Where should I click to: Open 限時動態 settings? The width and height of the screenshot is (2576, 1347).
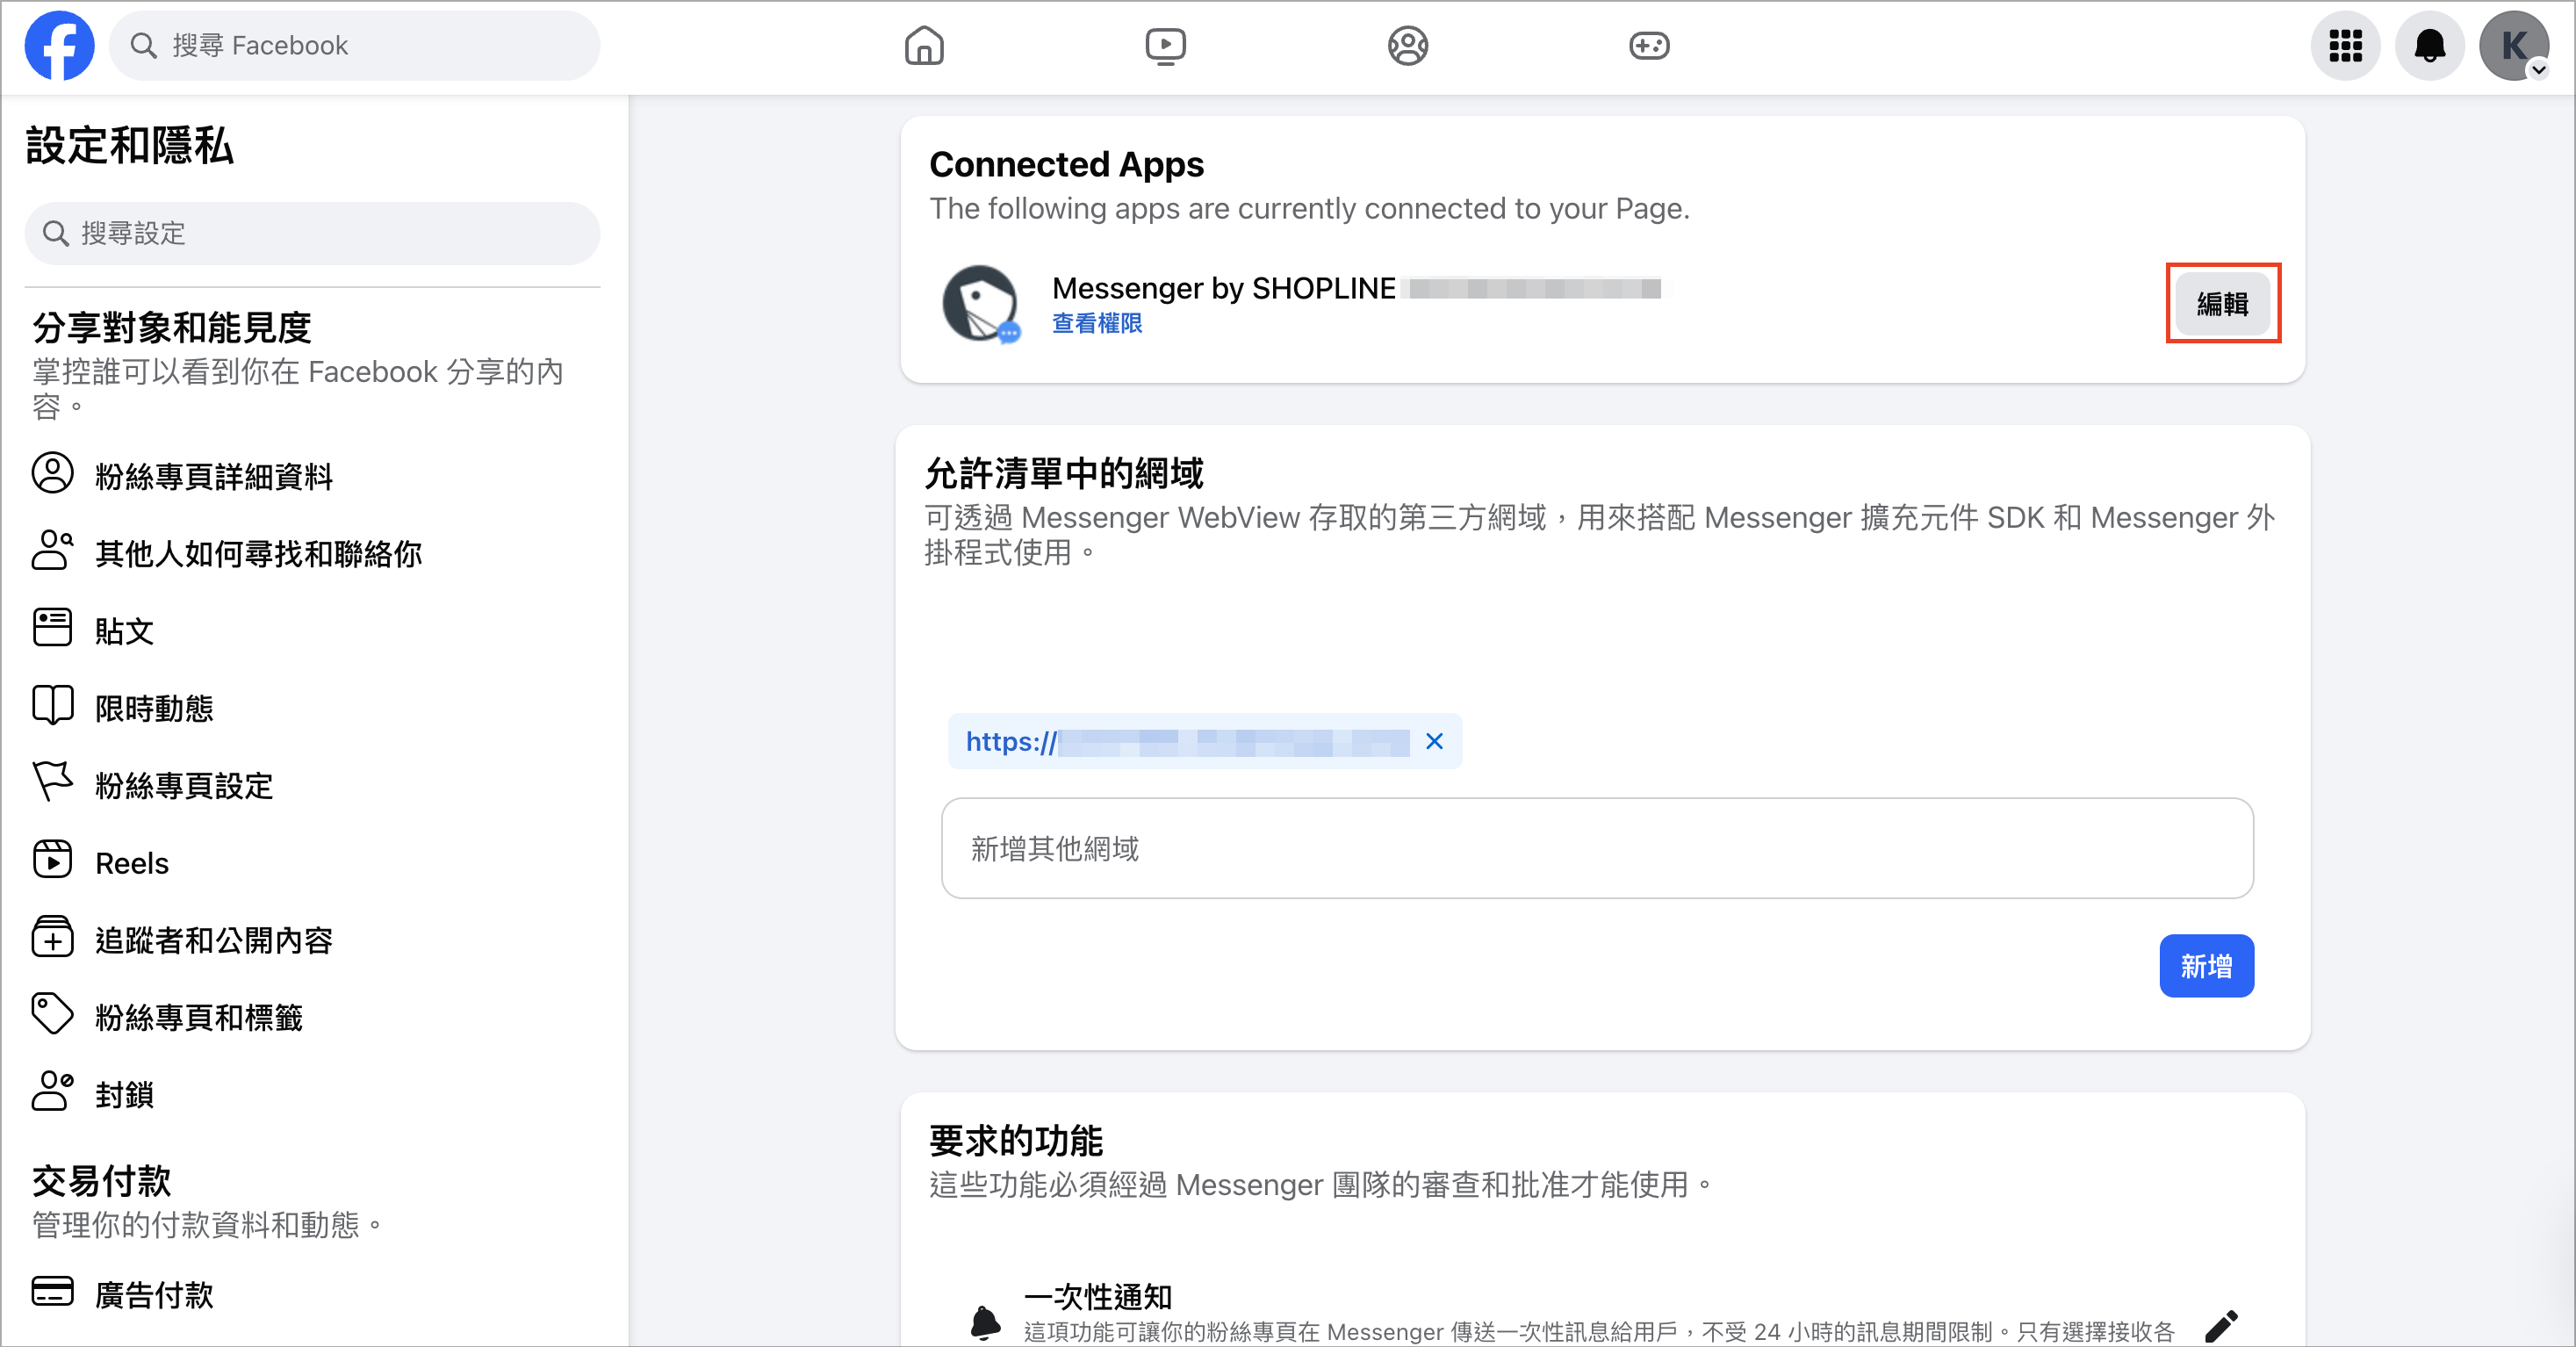(154, 708)
